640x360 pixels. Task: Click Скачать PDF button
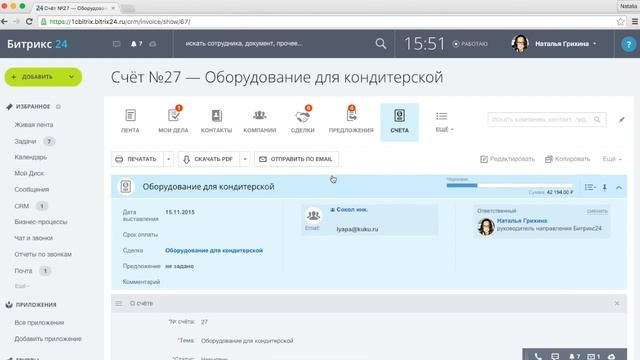209,159
